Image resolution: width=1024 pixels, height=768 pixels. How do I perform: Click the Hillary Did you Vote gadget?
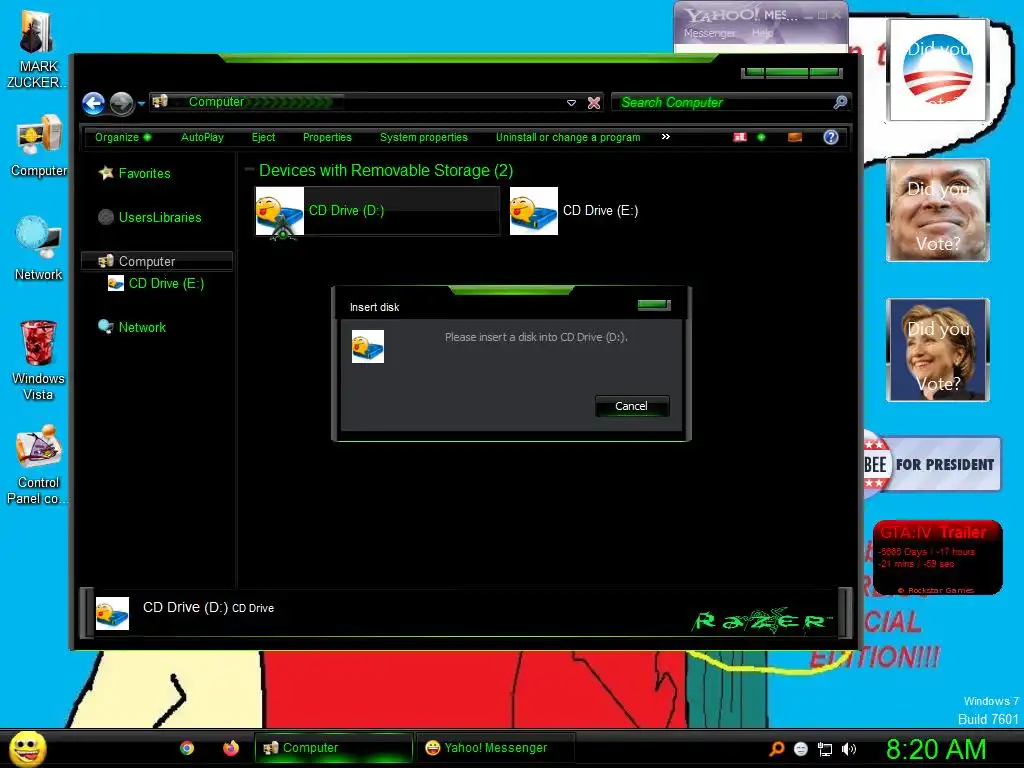[938, 349]
